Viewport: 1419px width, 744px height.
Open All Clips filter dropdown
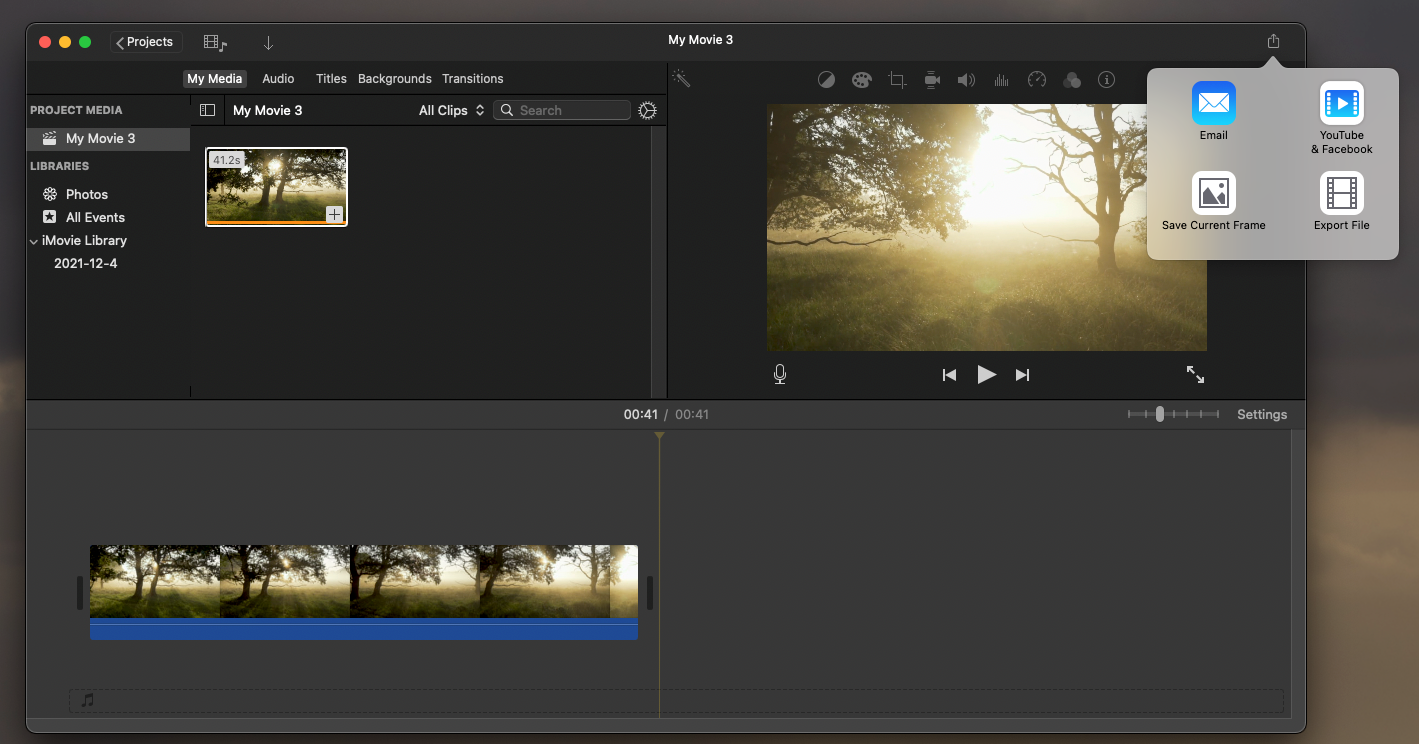pyautogui.click(x=451, y=110)
